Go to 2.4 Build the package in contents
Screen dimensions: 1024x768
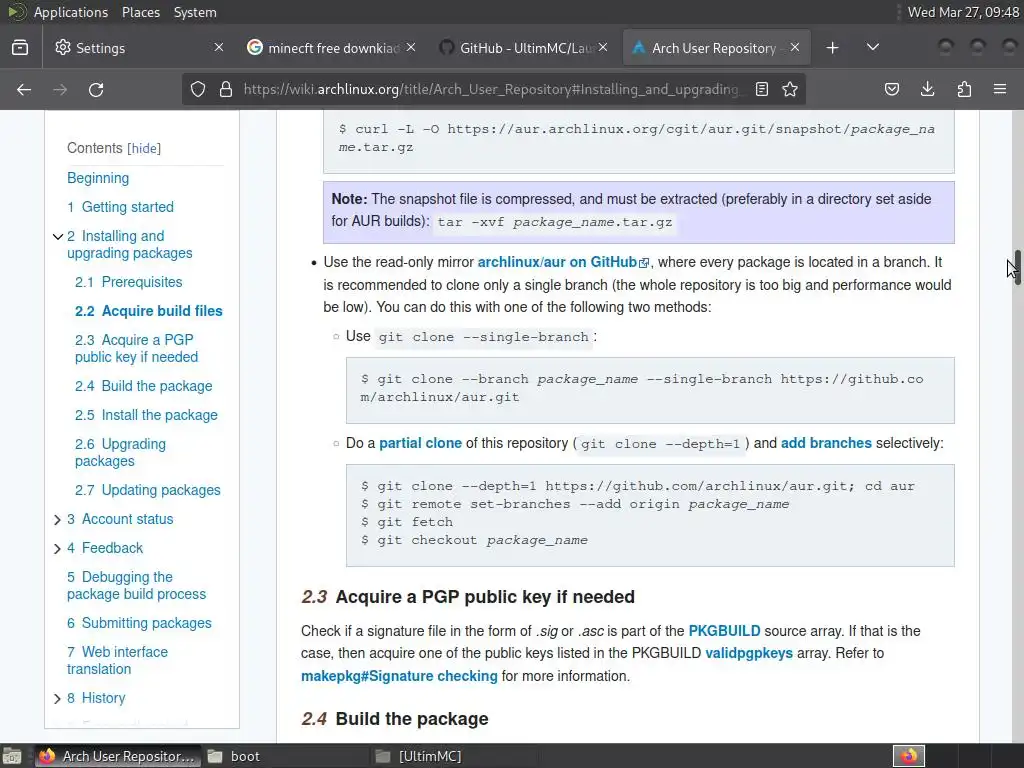(143, 386)
